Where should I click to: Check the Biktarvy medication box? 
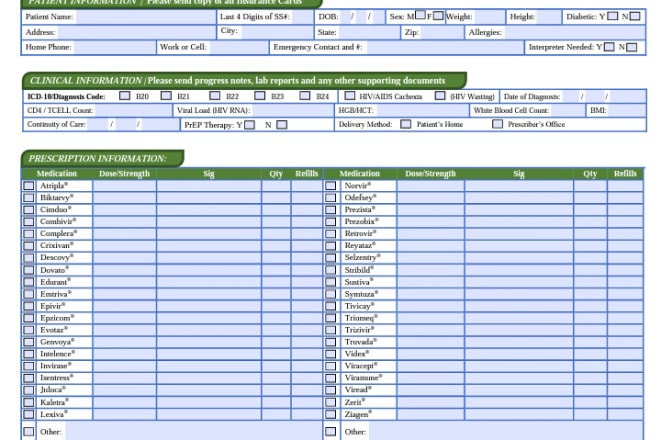[29, 197]
